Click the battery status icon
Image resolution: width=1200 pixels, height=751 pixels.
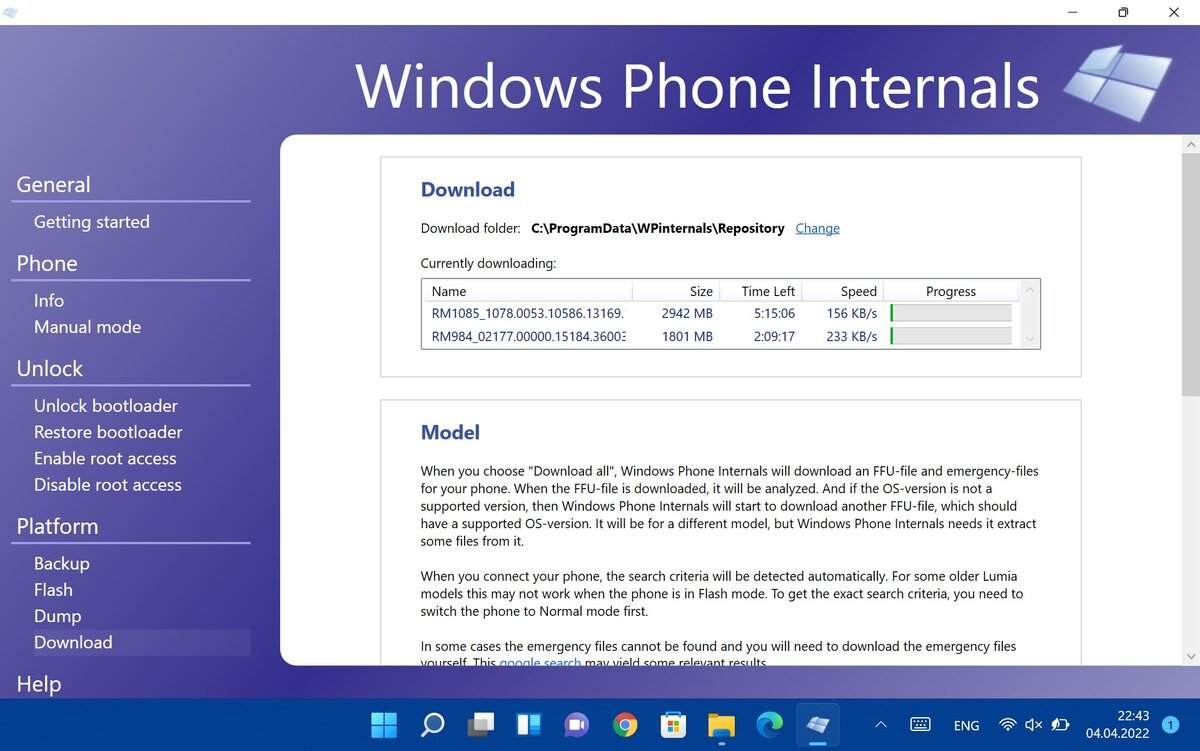click(1060, 725)
